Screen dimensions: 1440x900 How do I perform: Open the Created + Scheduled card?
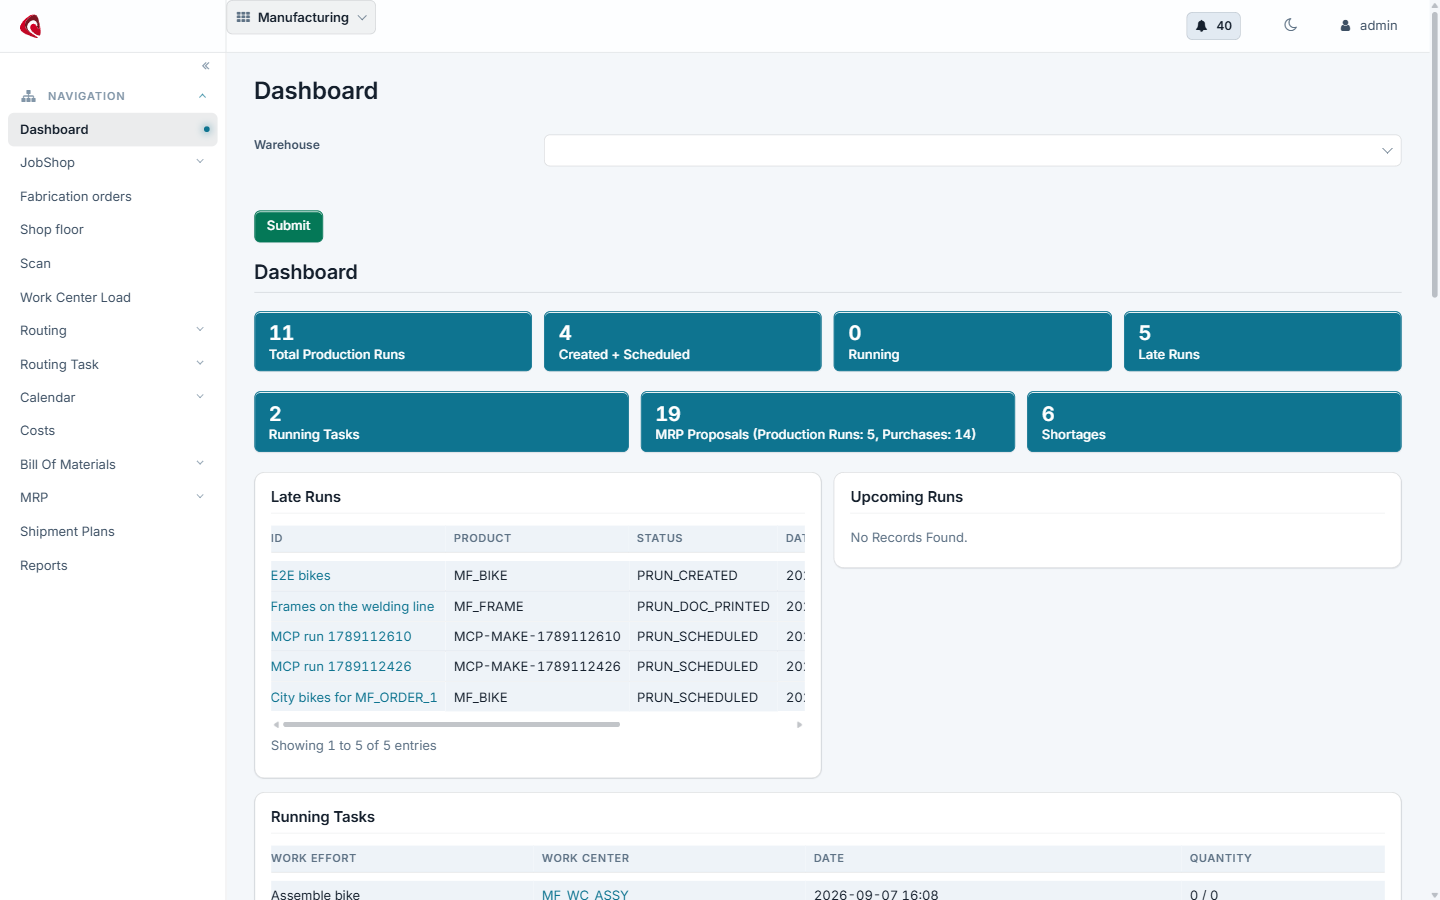tap(683, 341)
